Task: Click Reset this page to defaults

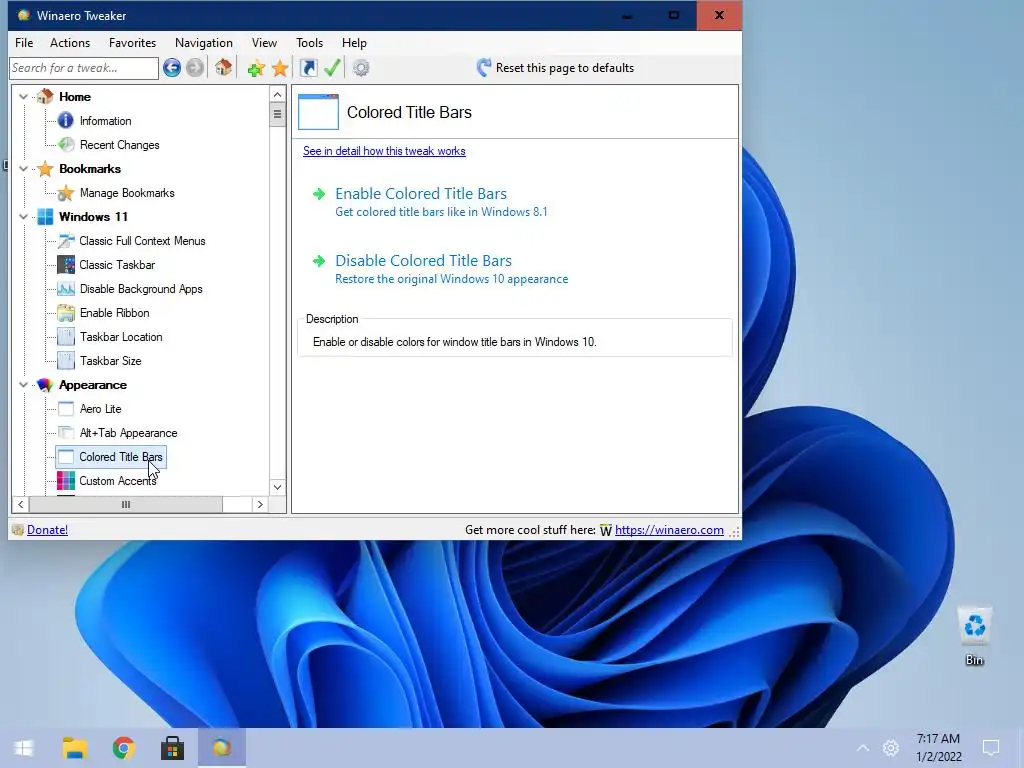Action: click(555, 68)
